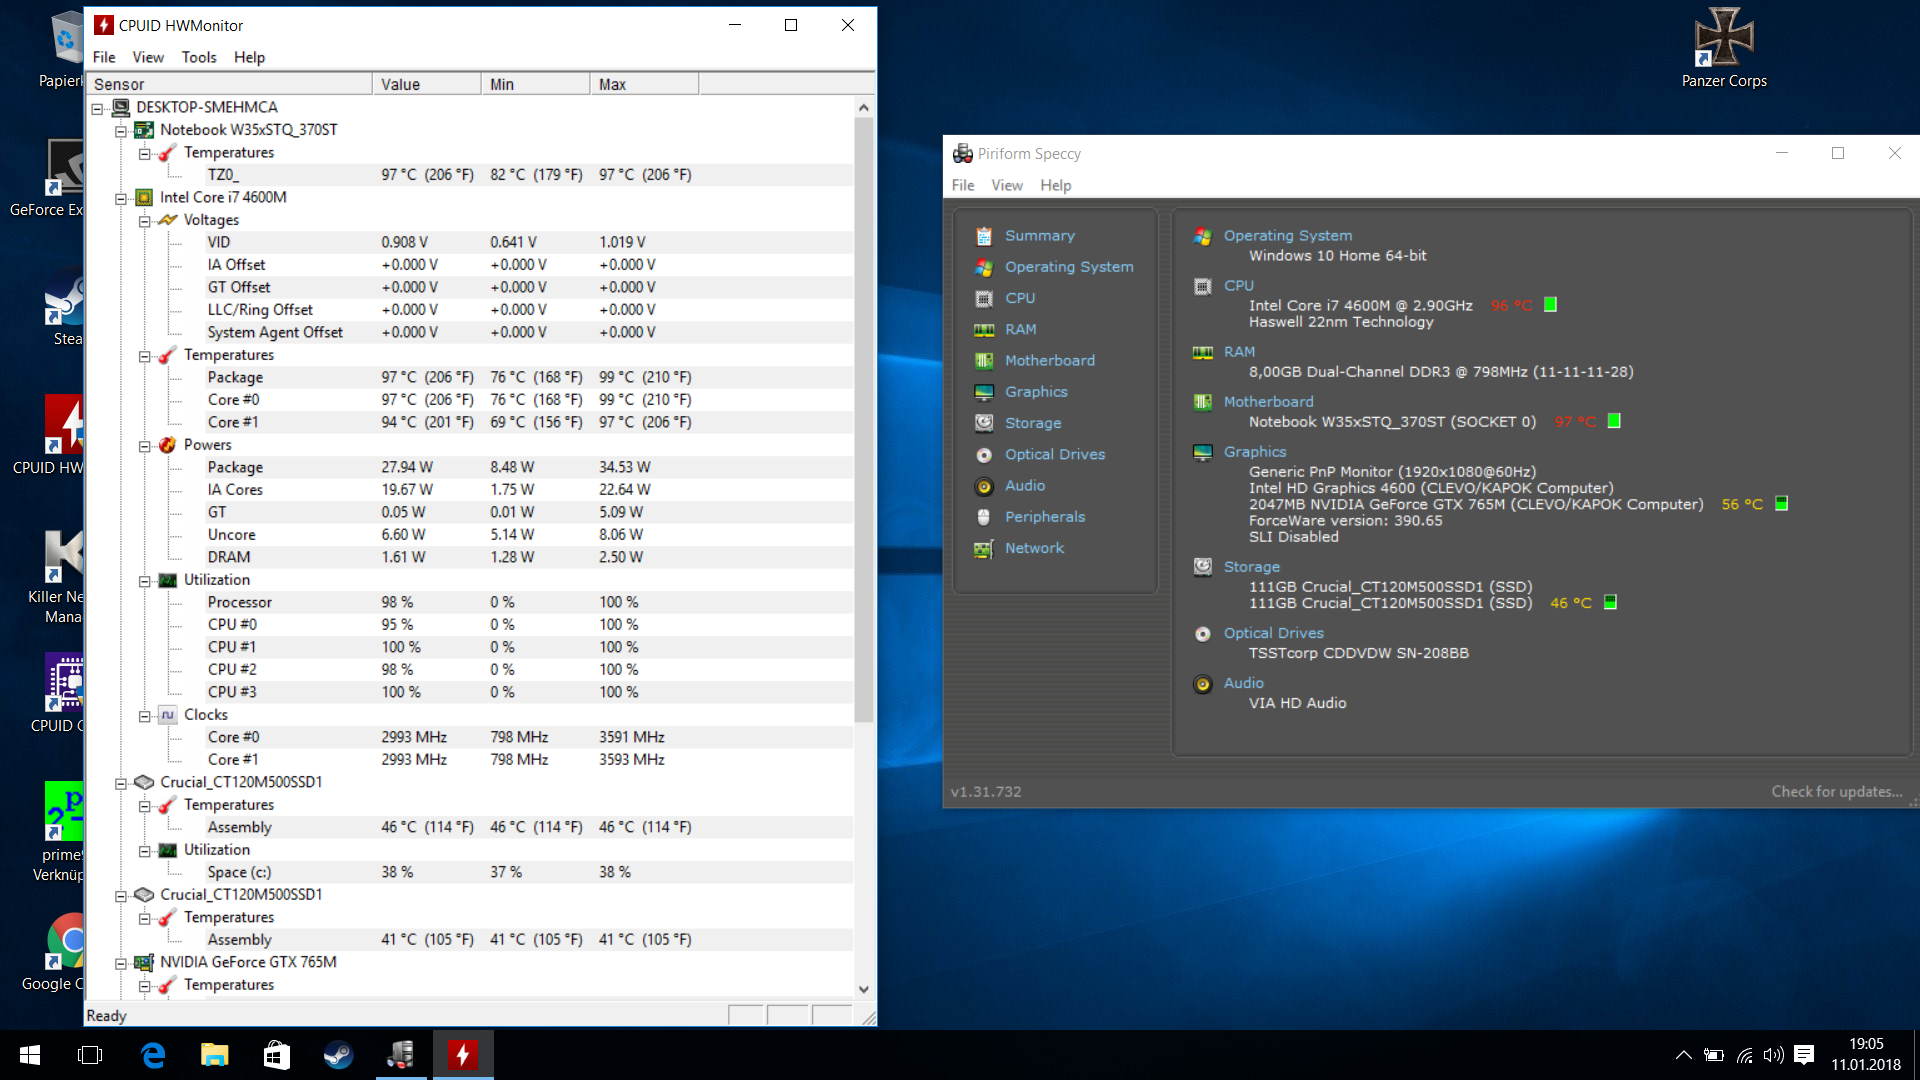
Task: Select the Optical Drives disc icon
Action: [984, 455]
